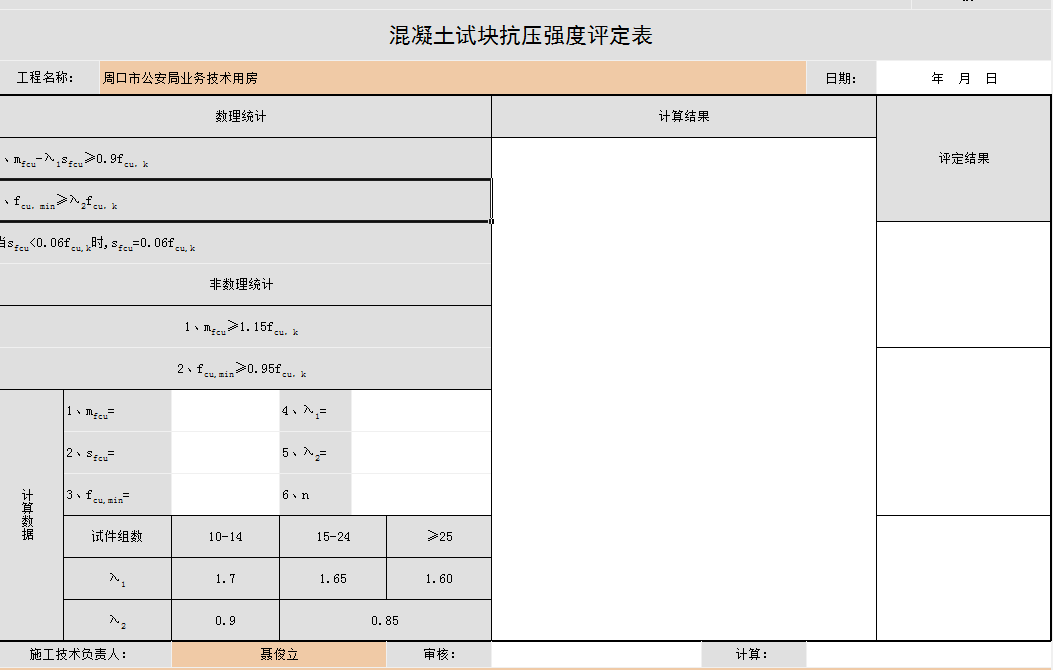The width and height of the screenshot is (1053, 670).
Task: Click the empty value cell after 4、λ1=
Action: [x=421, y=411]
